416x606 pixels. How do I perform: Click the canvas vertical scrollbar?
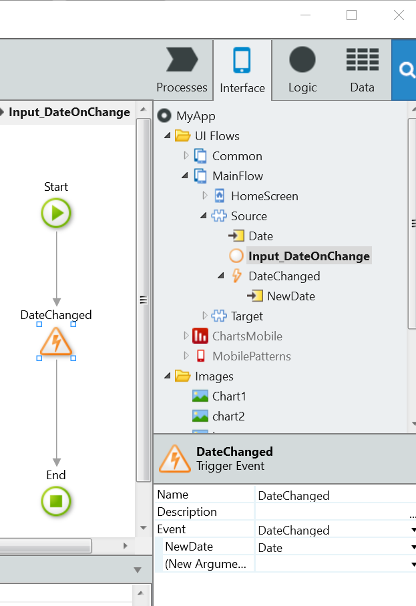(x=143, y=300)
